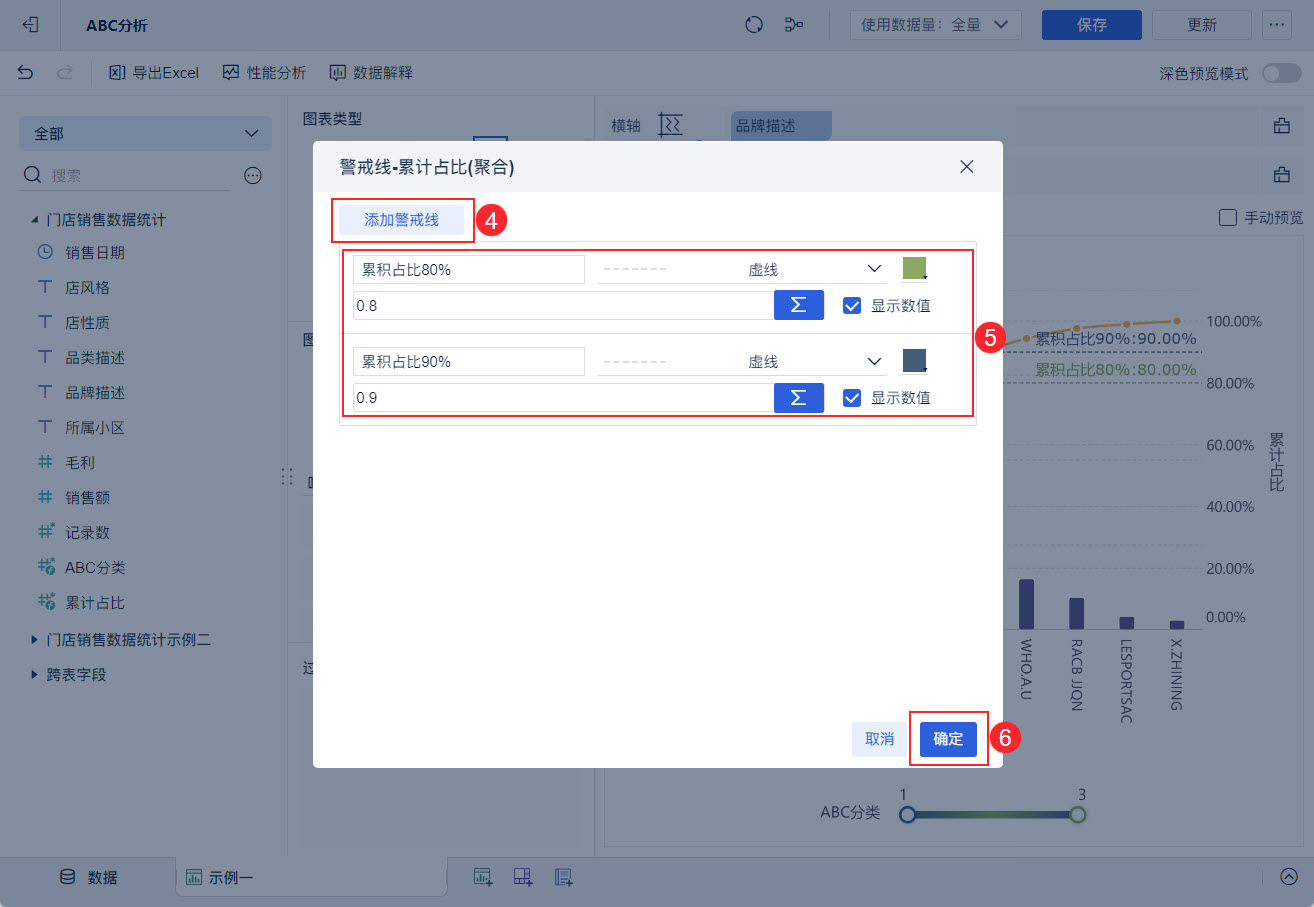Image resolution: width=1314 pixels, height=907 pixels.
Task: Click the blue 保存 button
Action: click(x=1092, y=25)
